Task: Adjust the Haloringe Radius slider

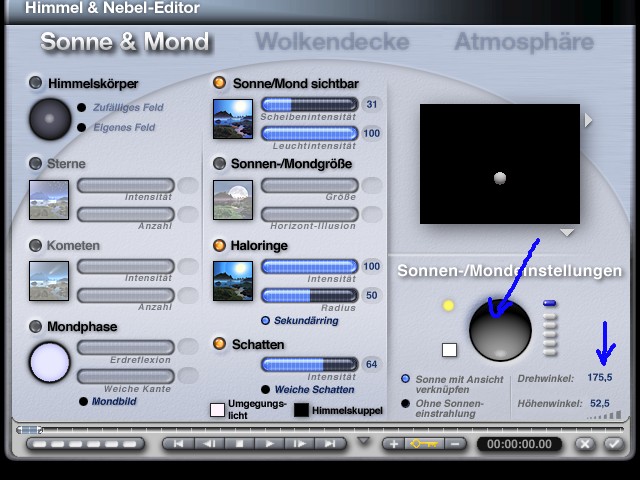Action: (x=310, y=296)
